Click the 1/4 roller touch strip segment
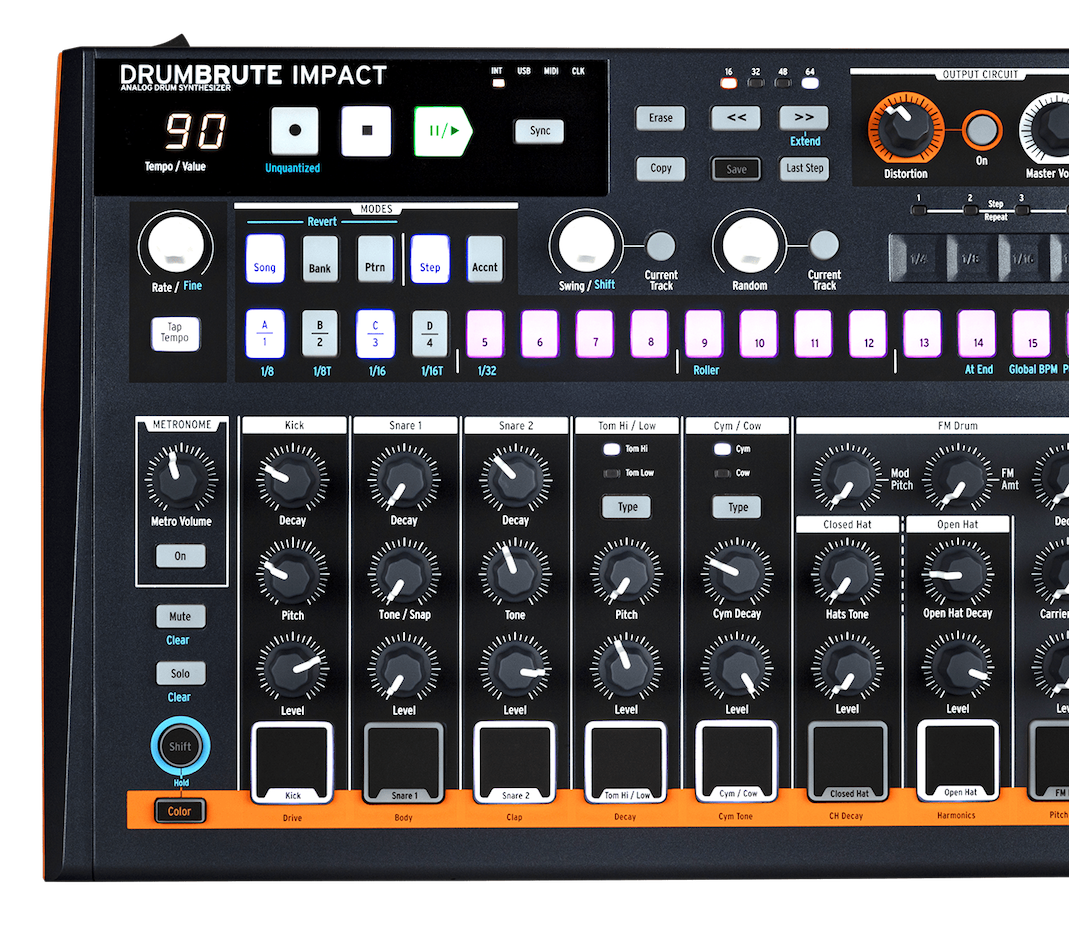Screen dimensions: 1069x927 click(x=918, y=258)
